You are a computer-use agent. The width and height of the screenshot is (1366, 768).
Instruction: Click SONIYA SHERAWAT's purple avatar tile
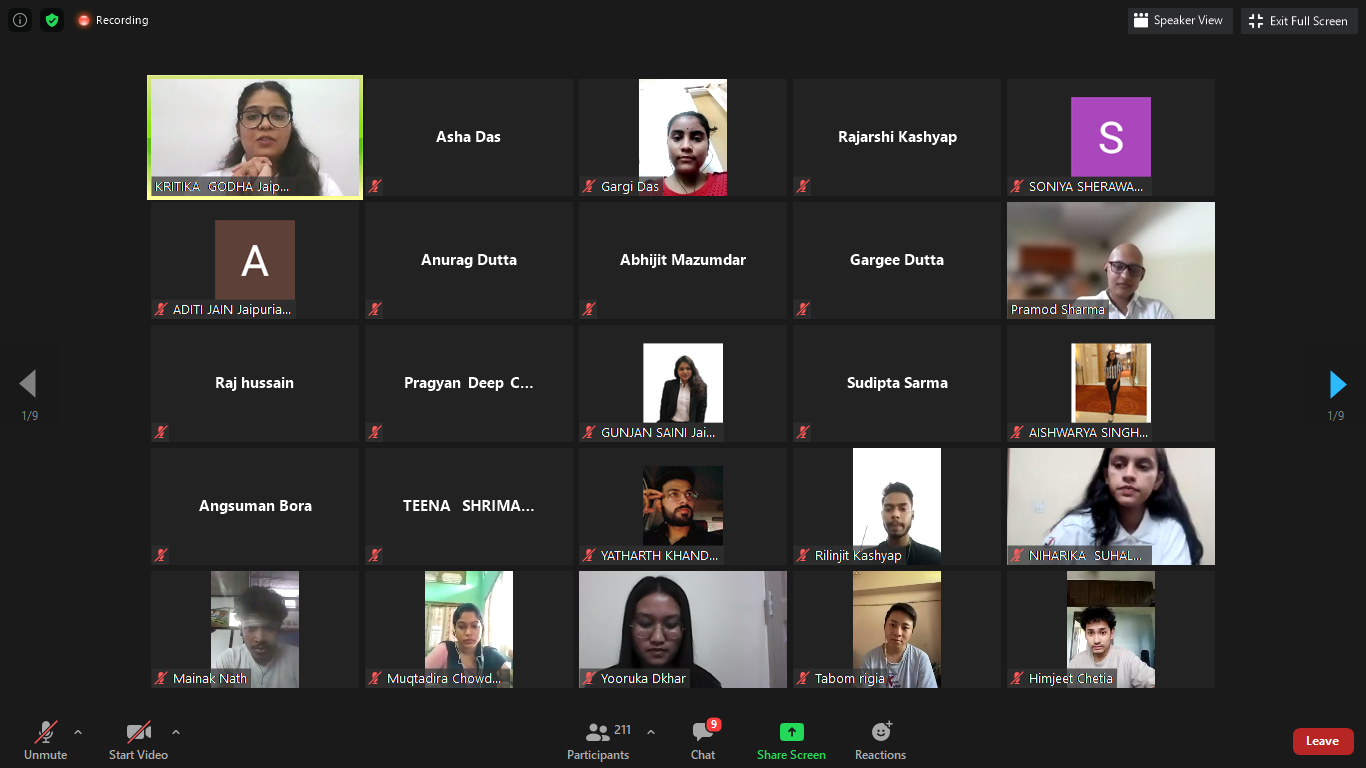1111,137
